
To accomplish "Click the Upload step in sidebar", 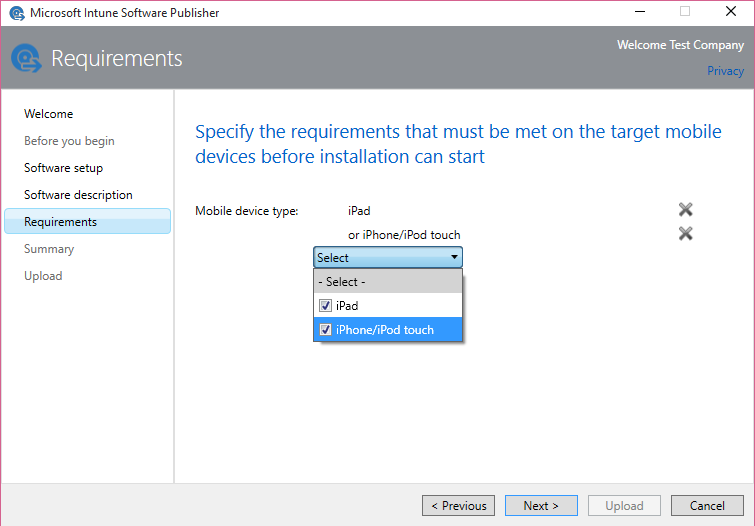I will coord(43,276).
